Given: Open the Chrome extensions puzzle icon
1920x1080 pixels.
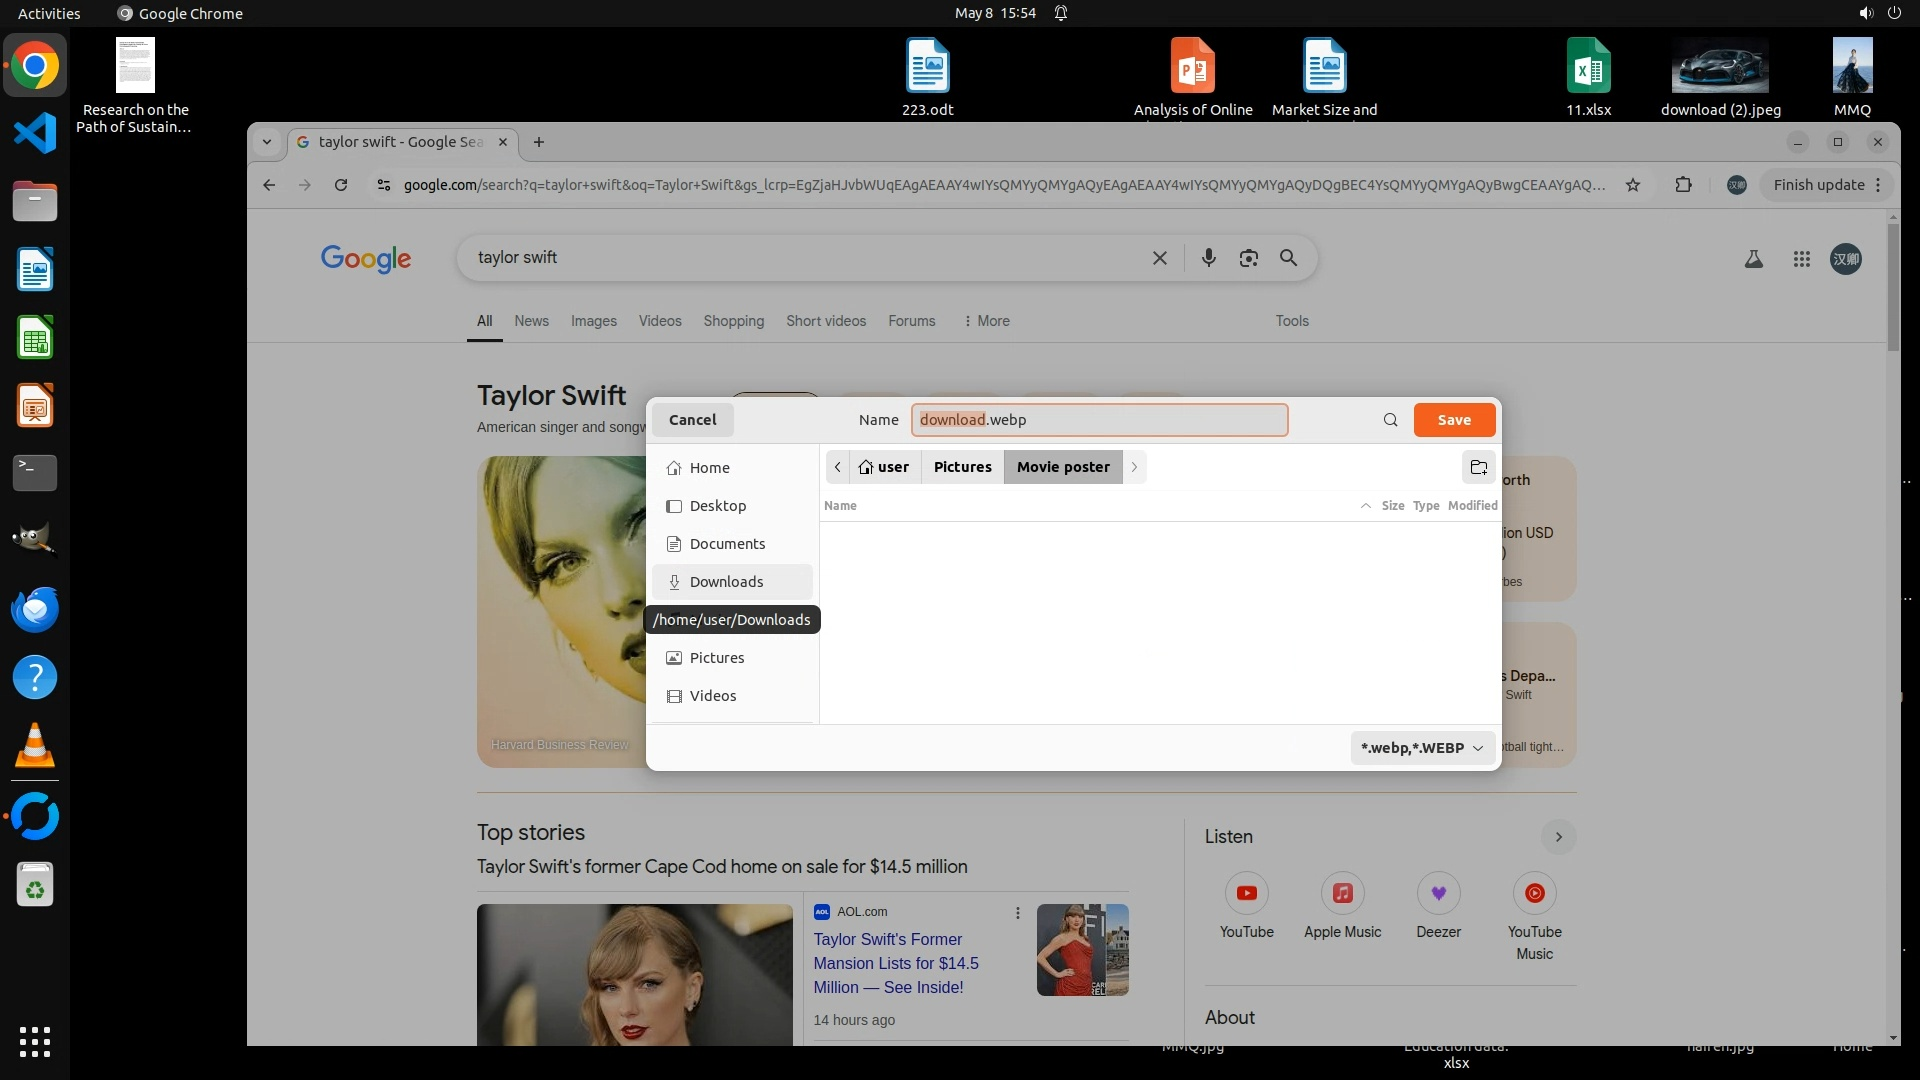Looking at the screenshot, I should (x=1683, y=185).
